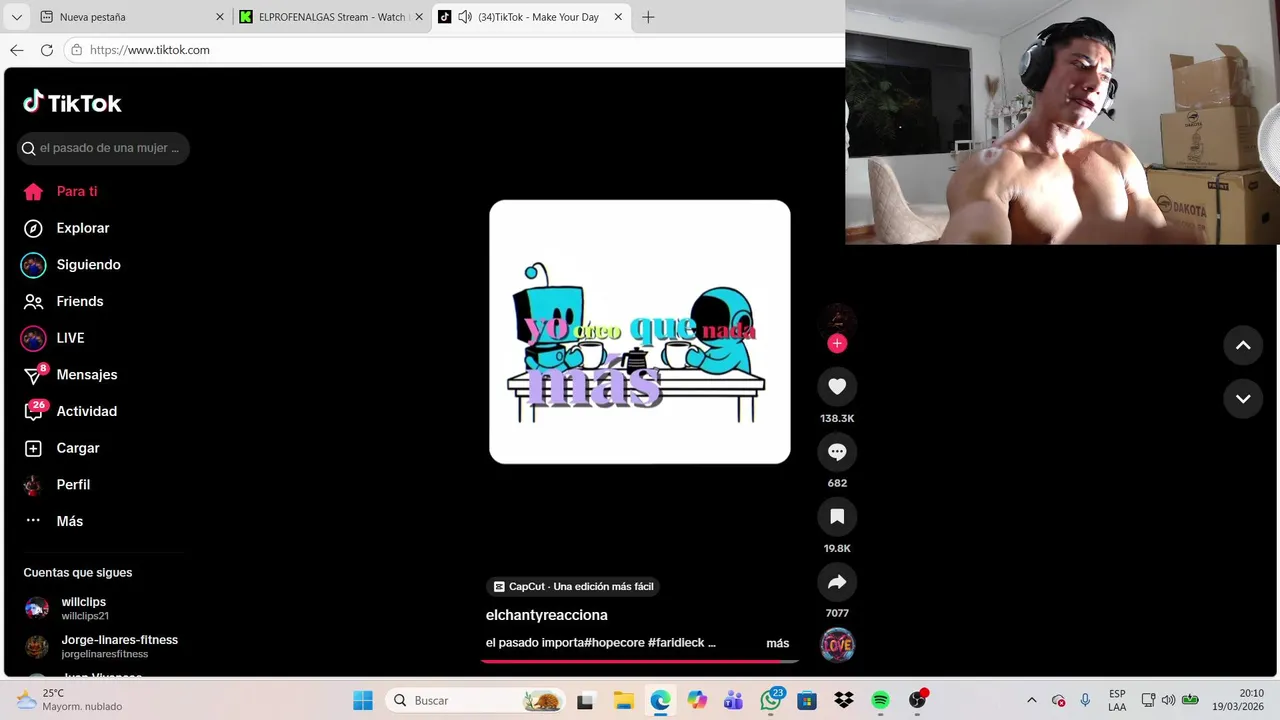Viewport: 1280px width, 720px height.
Task: View site information lock icon
Action: pos(77,50)
